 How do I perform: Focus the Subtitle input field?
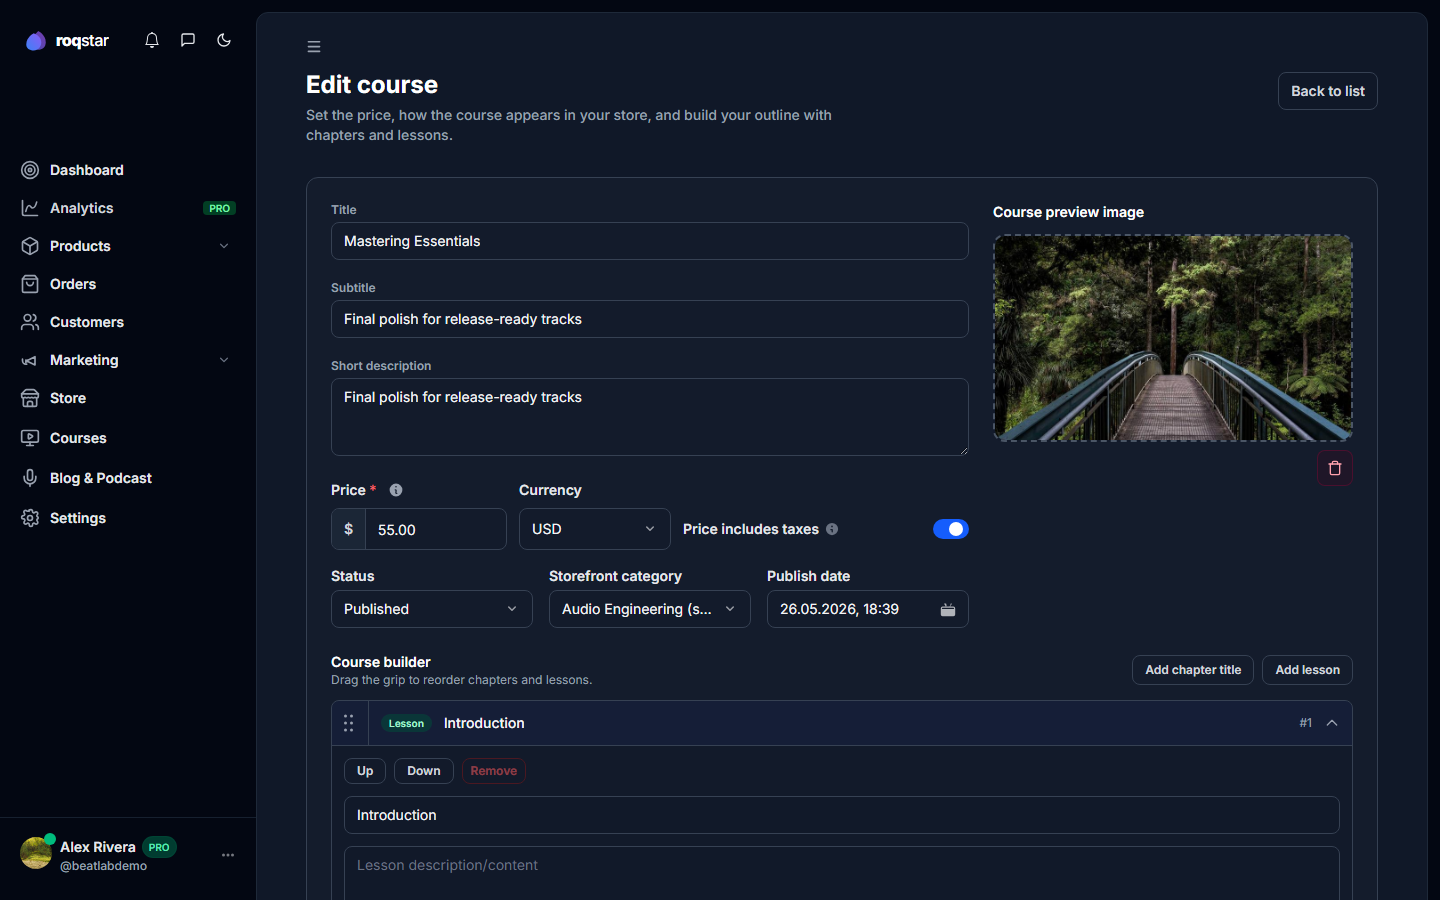point(650,319)
